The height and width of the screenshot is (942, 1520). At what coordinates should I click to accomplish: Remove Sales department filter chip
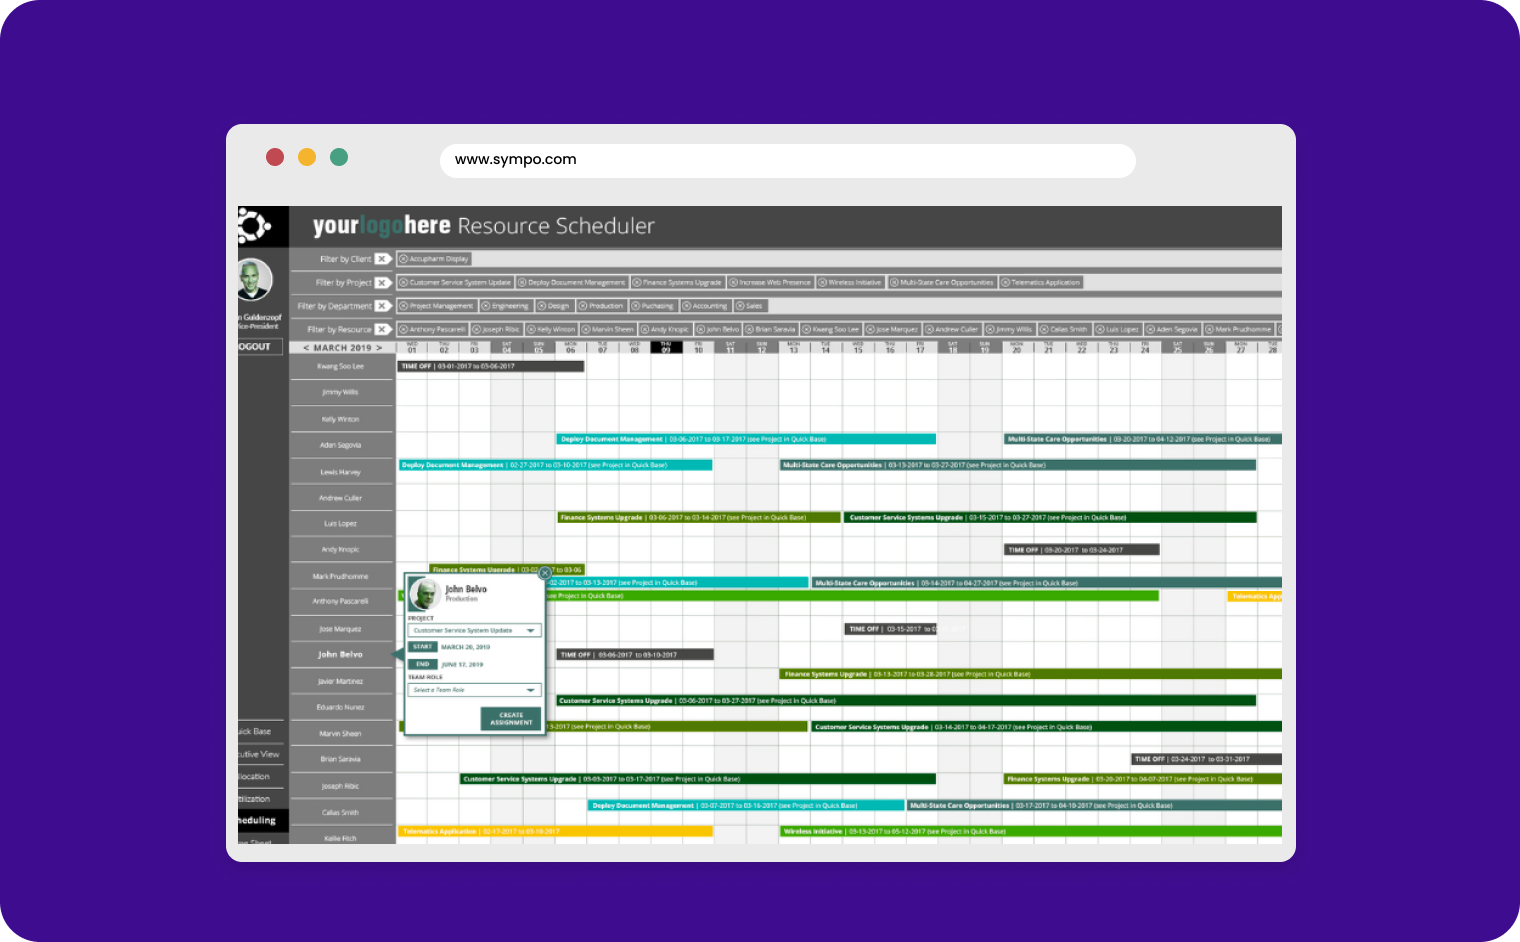[x=740, y=306]
